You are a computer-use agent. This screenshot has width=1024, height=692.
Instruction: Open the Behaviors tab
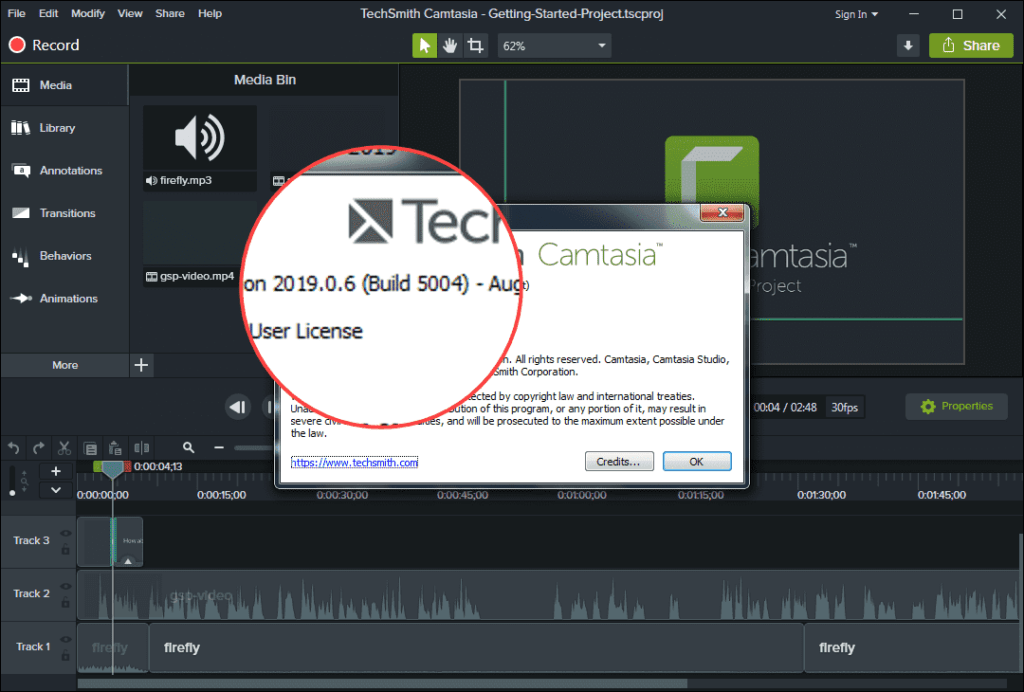(64, 256)
